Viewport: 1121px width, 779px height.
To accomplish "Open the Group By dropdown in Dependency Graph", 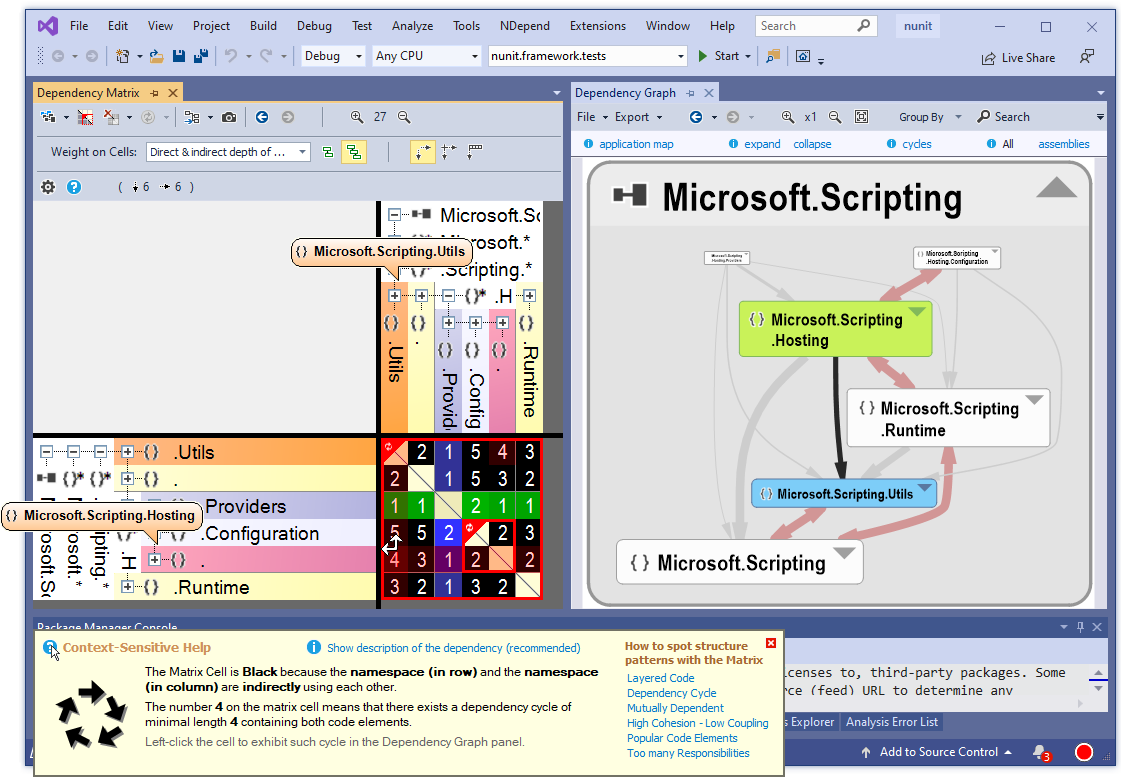I will [930, 117].
